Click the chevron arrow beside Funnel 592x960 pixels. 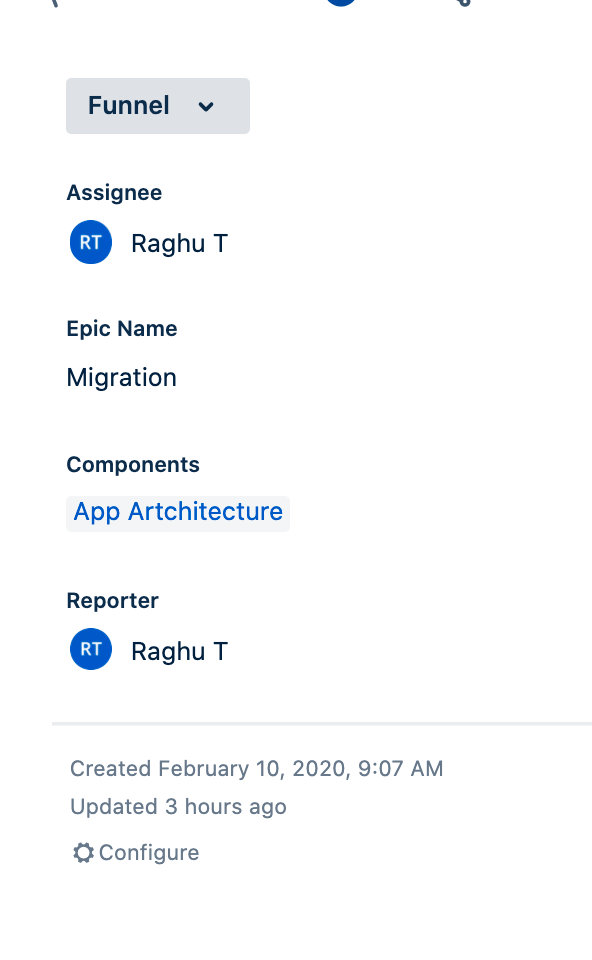pyautogui.click(x=206, y=107)
